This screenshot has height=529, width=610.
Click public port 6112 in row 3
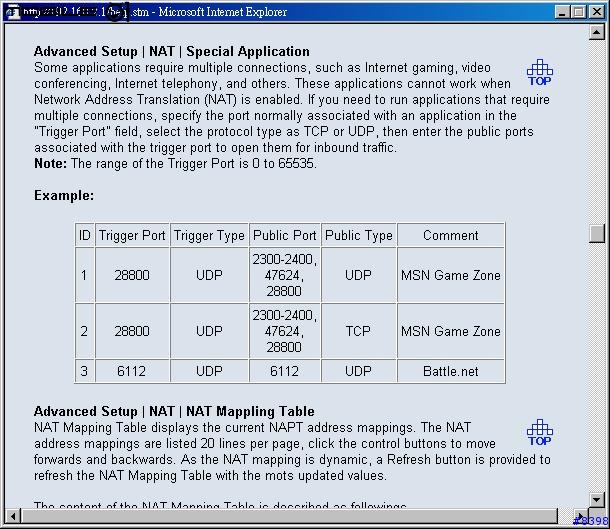pos(285,371)
